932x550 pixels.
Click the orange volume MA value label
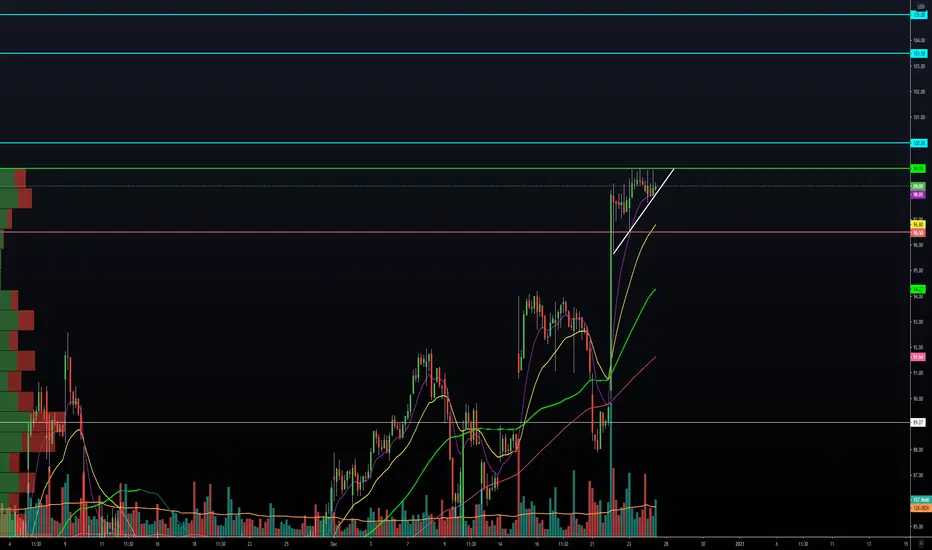tap(921, 508)
